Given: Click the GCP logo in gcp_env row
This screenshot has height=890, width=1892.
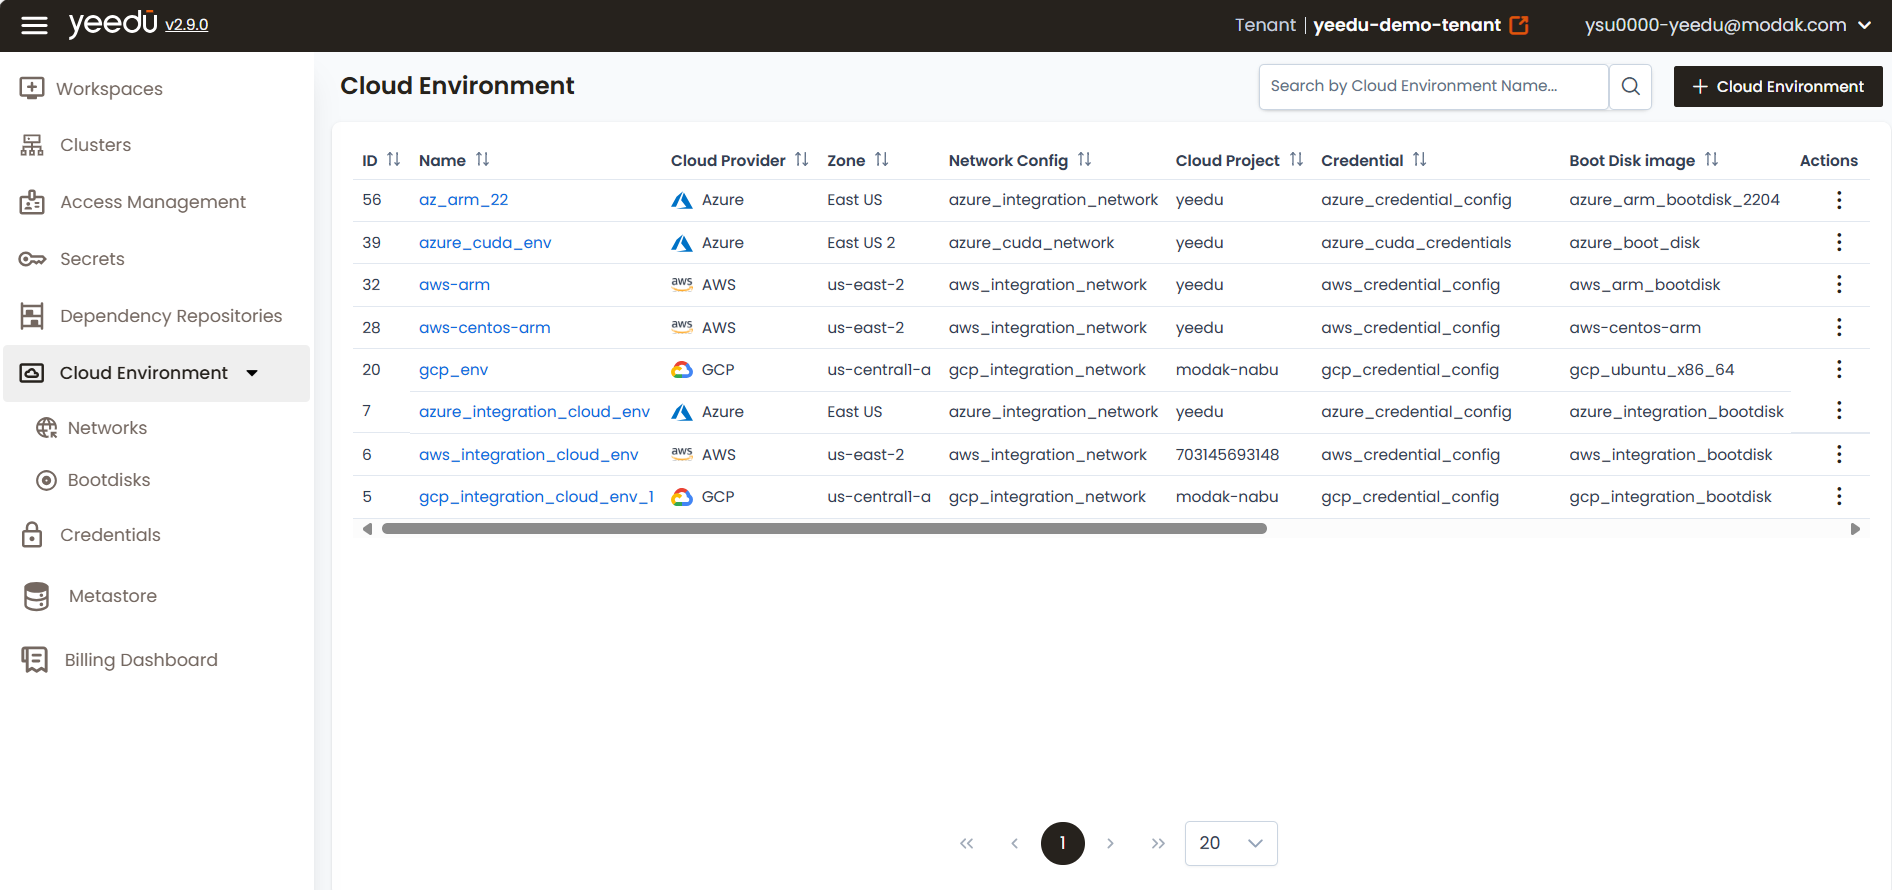Looking at the screenshot, I should pyautogui.click(x=682, y=370).
